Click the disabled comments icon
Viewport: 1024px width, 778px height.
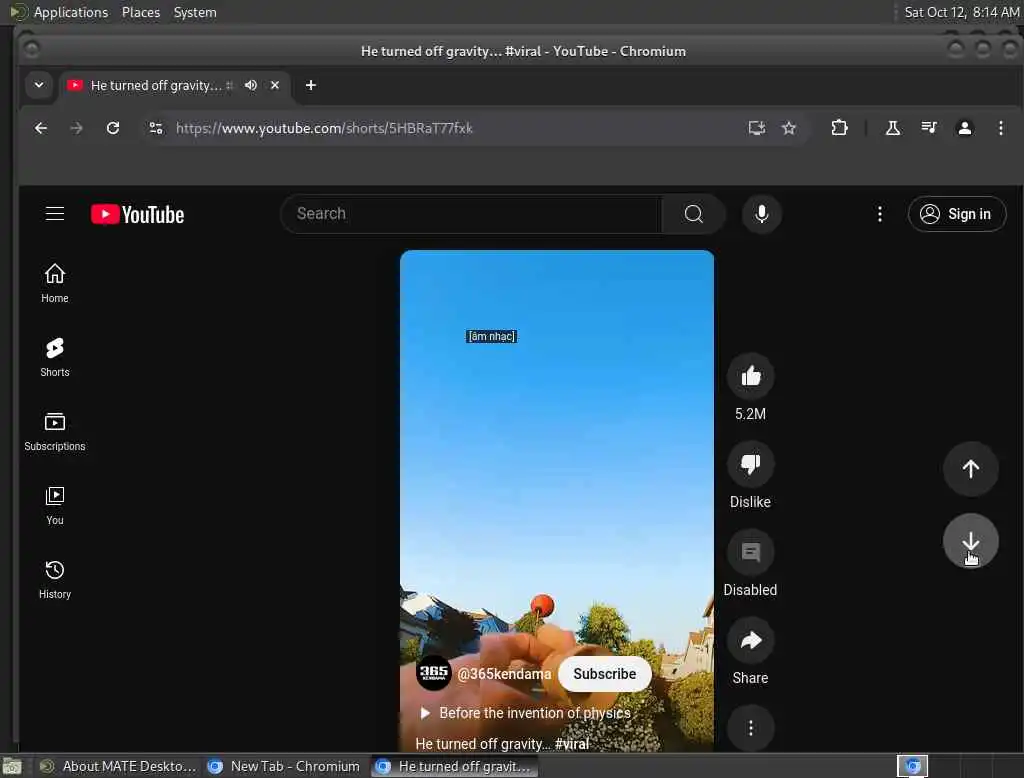click(750, 552)
